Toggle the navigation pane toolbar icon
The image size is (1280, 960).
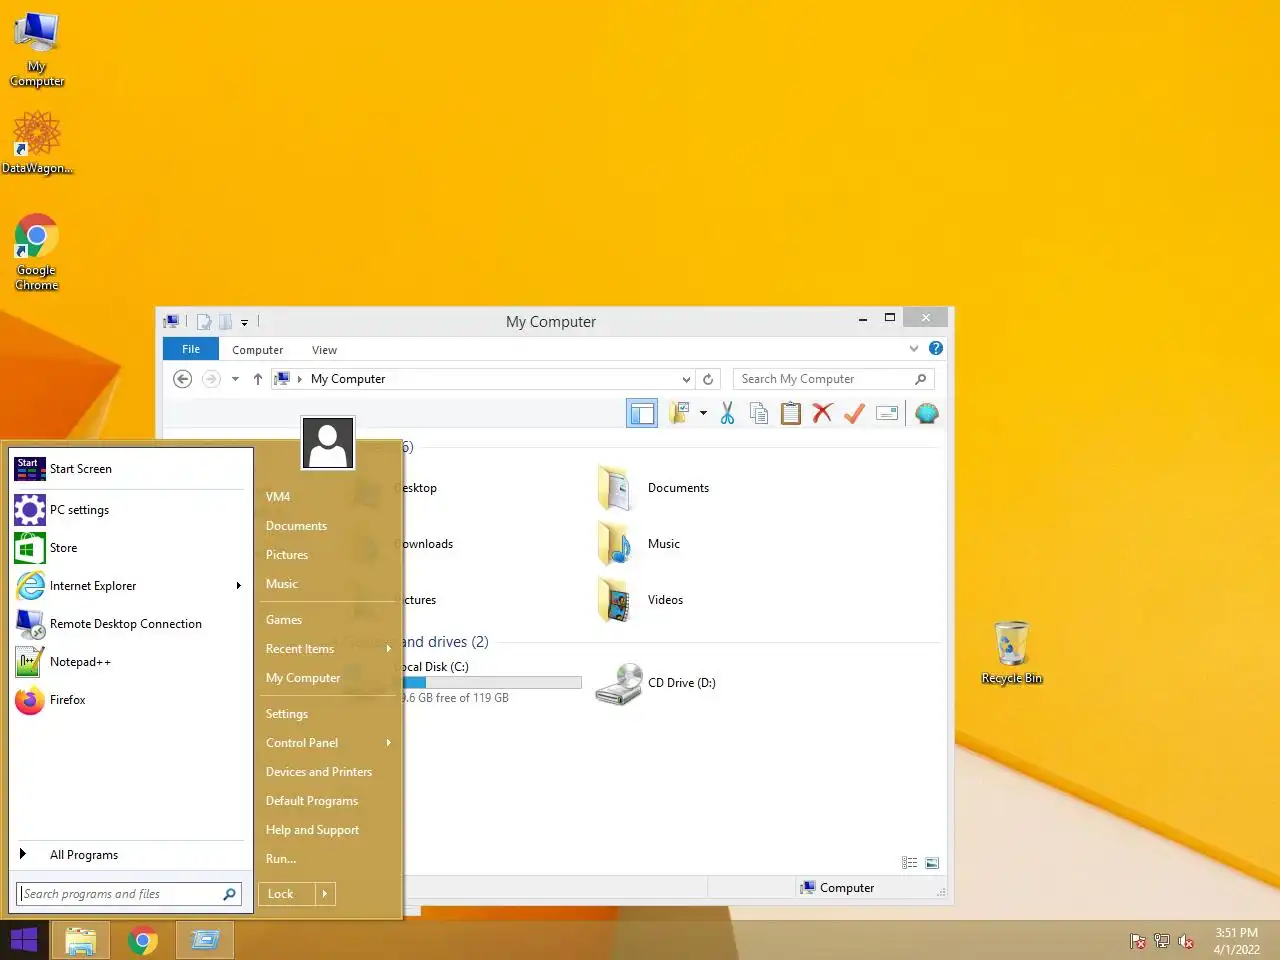(x=642, y=413)
